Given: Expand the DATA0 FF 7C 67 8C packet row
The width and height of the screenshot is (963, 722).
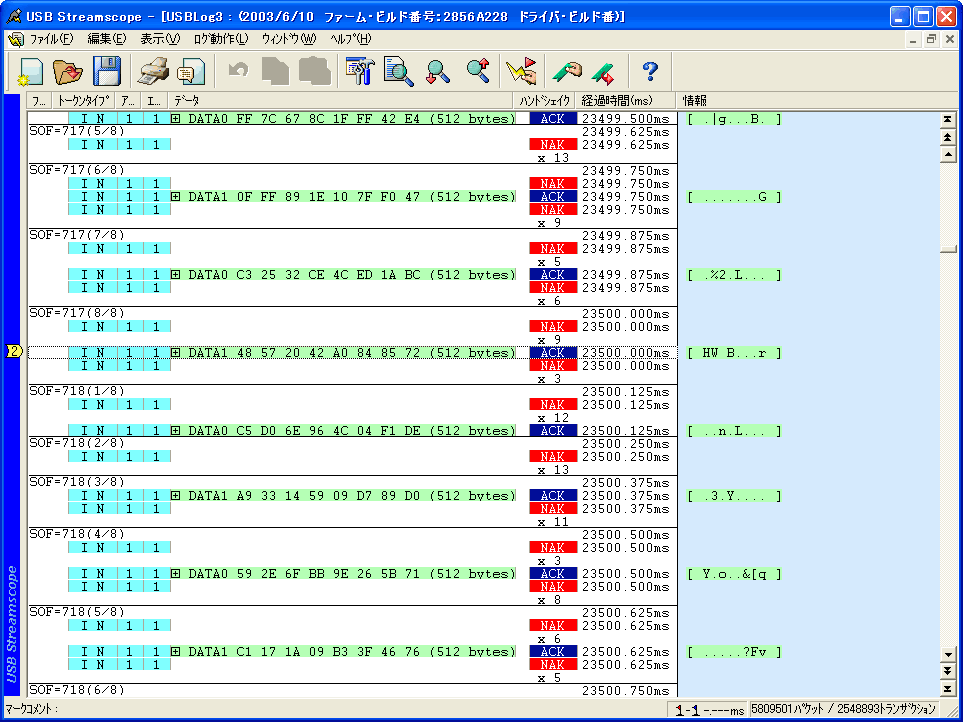Looking at the screenshot, I should [x=176, y=118].
